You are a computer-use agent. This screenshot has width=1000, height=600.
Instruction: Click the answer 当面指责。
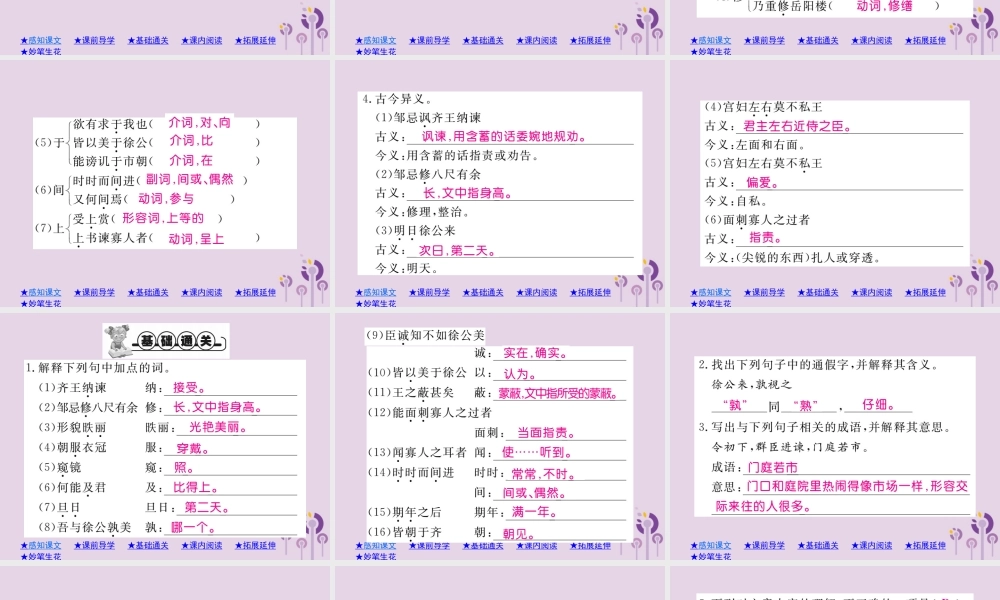546,433
